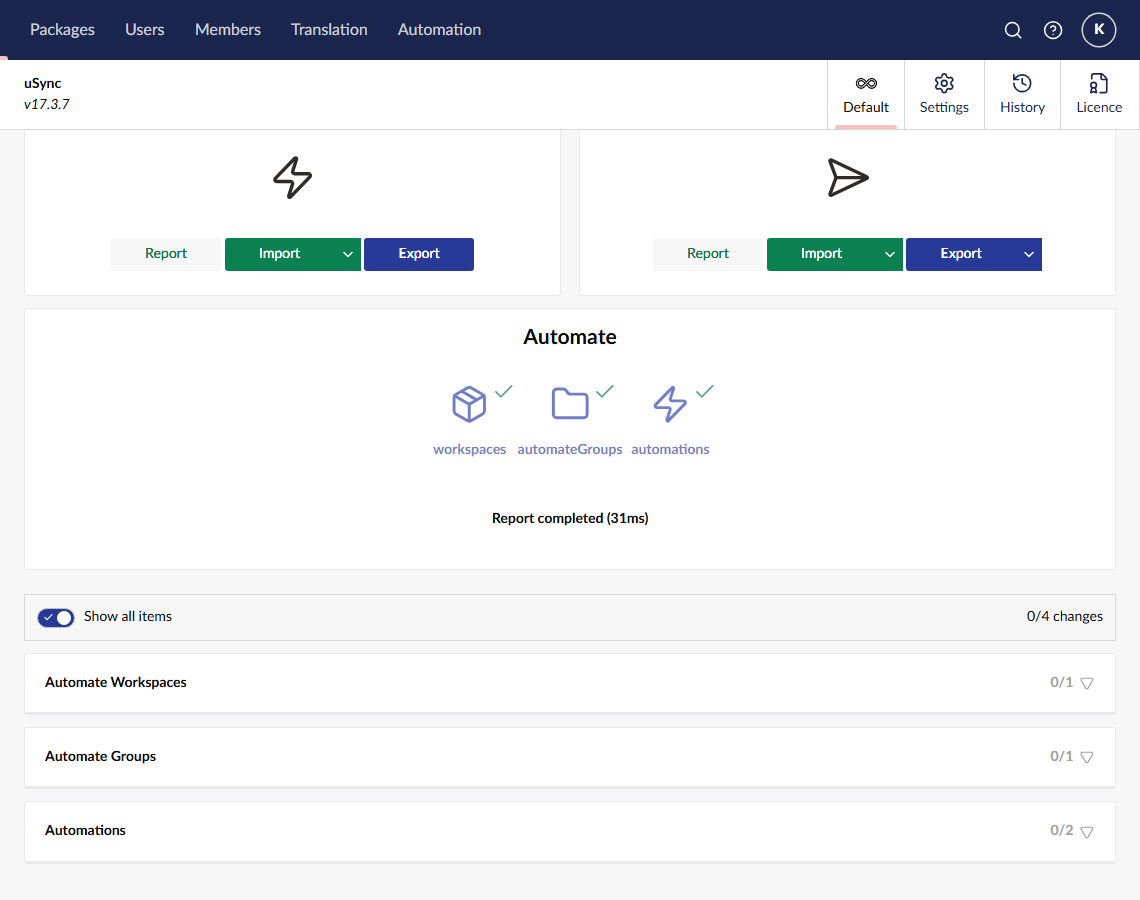Select the automations lightning icon
Viewport: 1140px width, 900px height.
click(x=670, y=404)
